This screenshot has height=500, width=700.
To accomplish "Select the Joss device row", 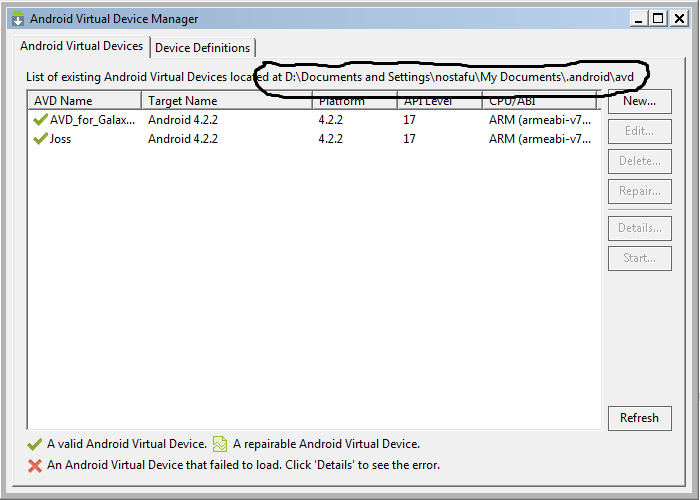I will 314,139.
